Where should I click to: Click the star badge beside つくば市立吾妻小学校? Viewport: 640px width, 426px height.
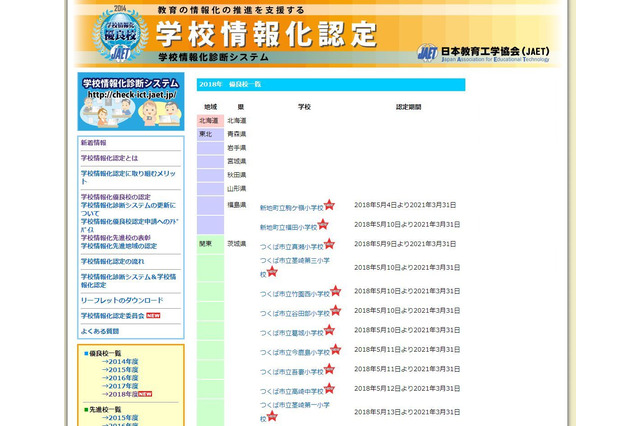click(x=329, y=369)
